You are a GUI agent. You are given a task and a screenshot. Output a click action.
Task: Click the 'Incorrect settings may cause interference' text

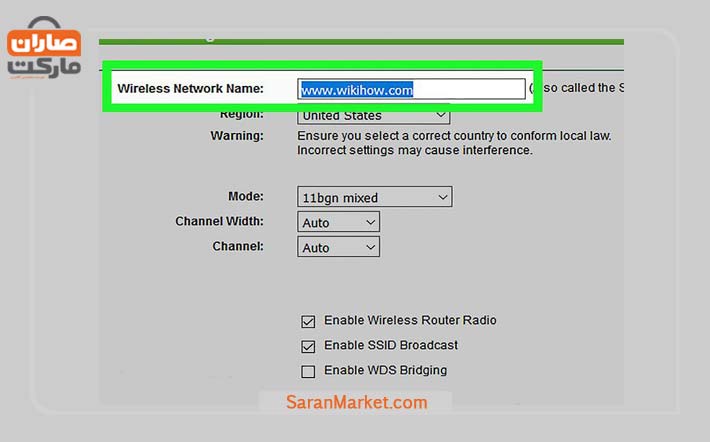tap(415, 151)
